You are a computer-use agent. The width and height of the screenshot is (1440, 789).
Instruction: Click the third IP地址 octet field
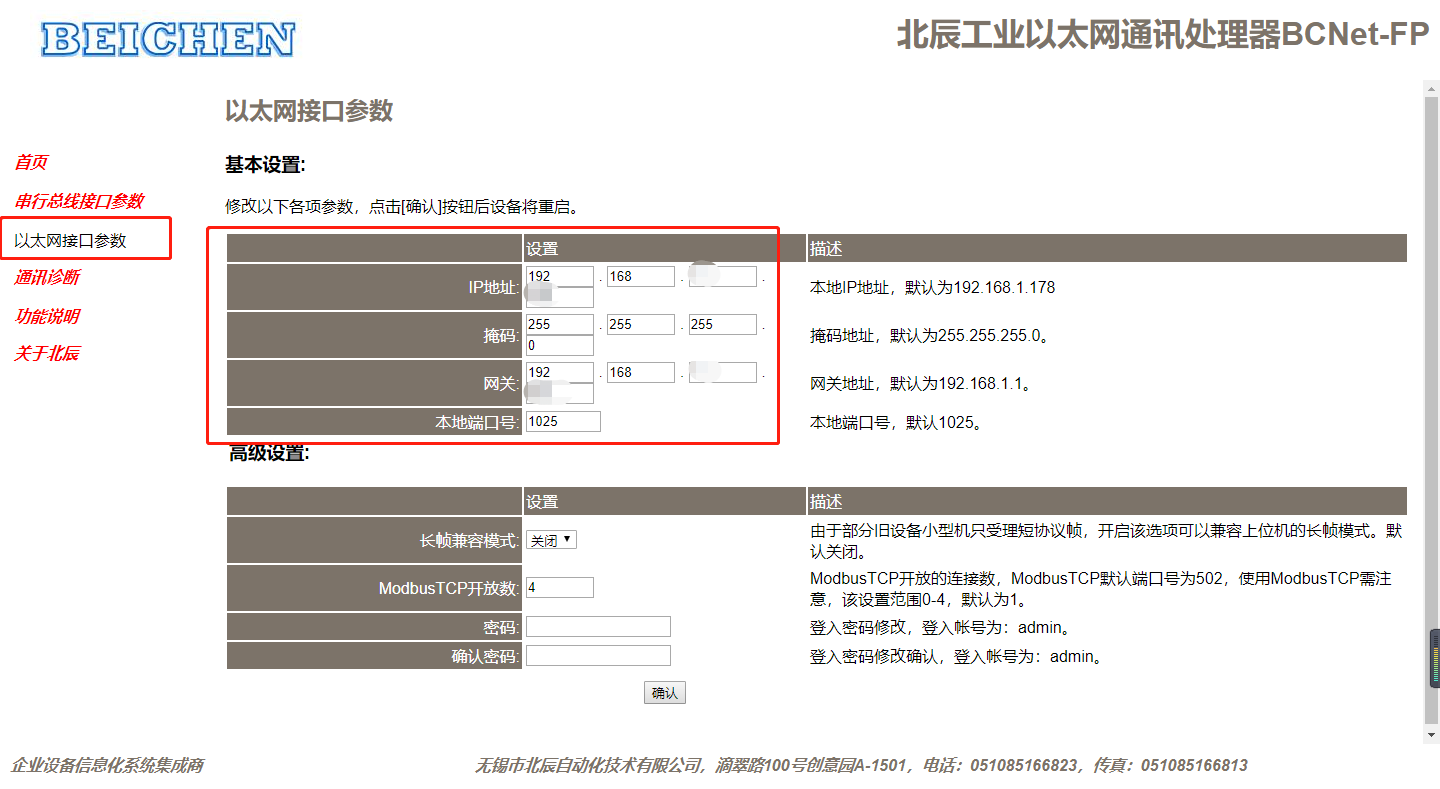(x=722, y=276)
